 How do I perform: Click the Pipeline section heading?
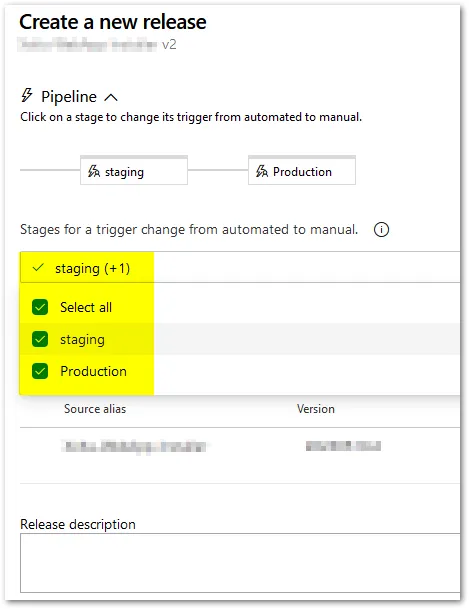[x=69, y=96]
